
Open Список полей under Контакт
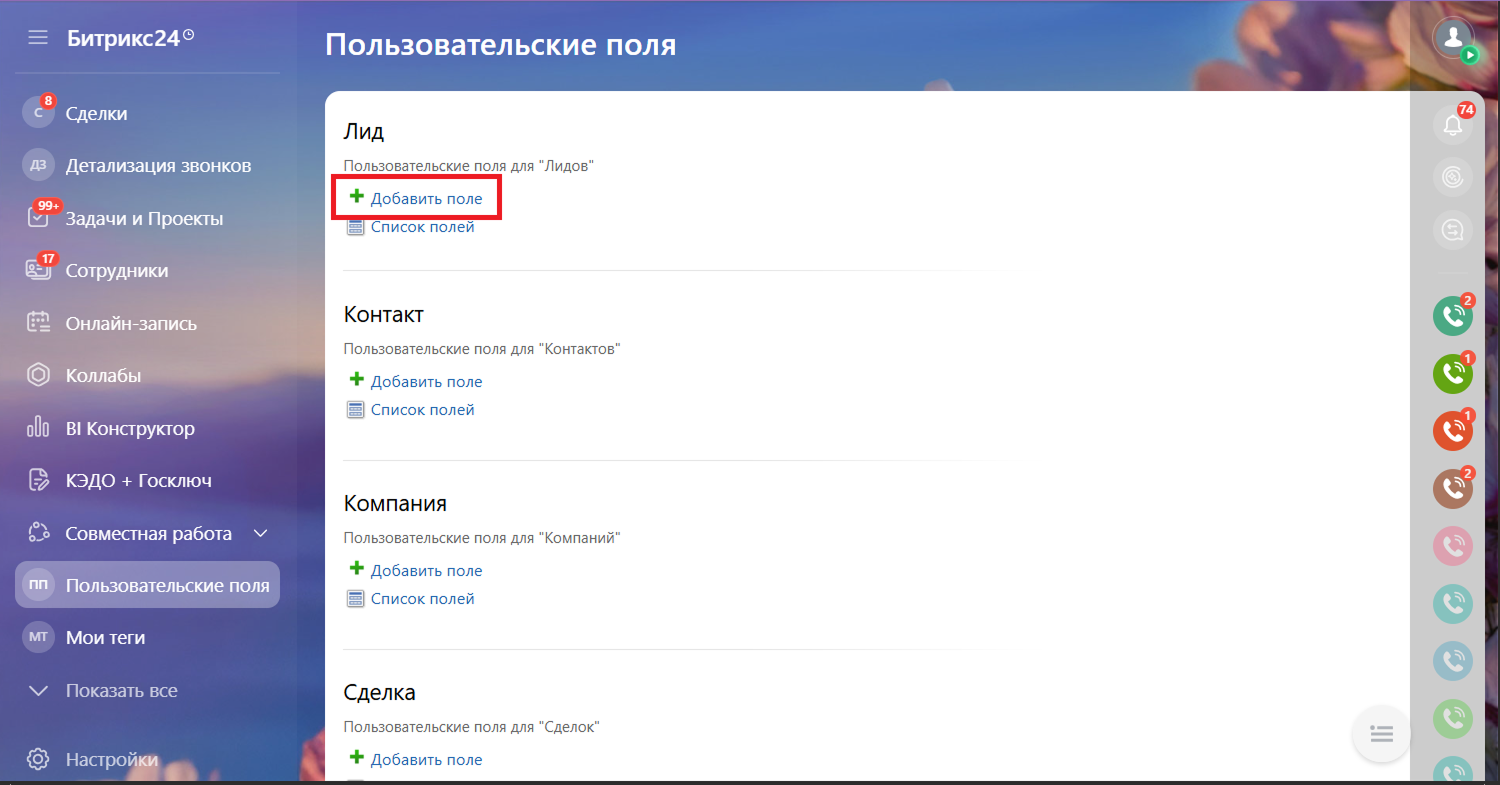[422, 409]
